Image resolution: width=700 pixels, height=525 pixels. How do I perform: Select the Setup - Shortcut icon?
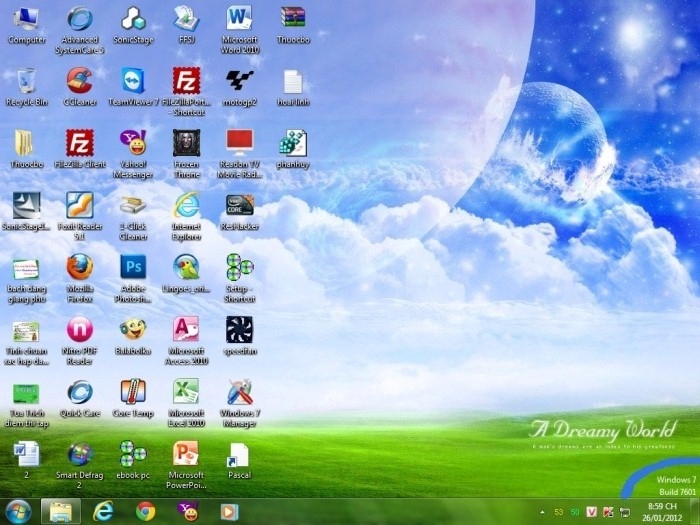click(x=240, y=279)
